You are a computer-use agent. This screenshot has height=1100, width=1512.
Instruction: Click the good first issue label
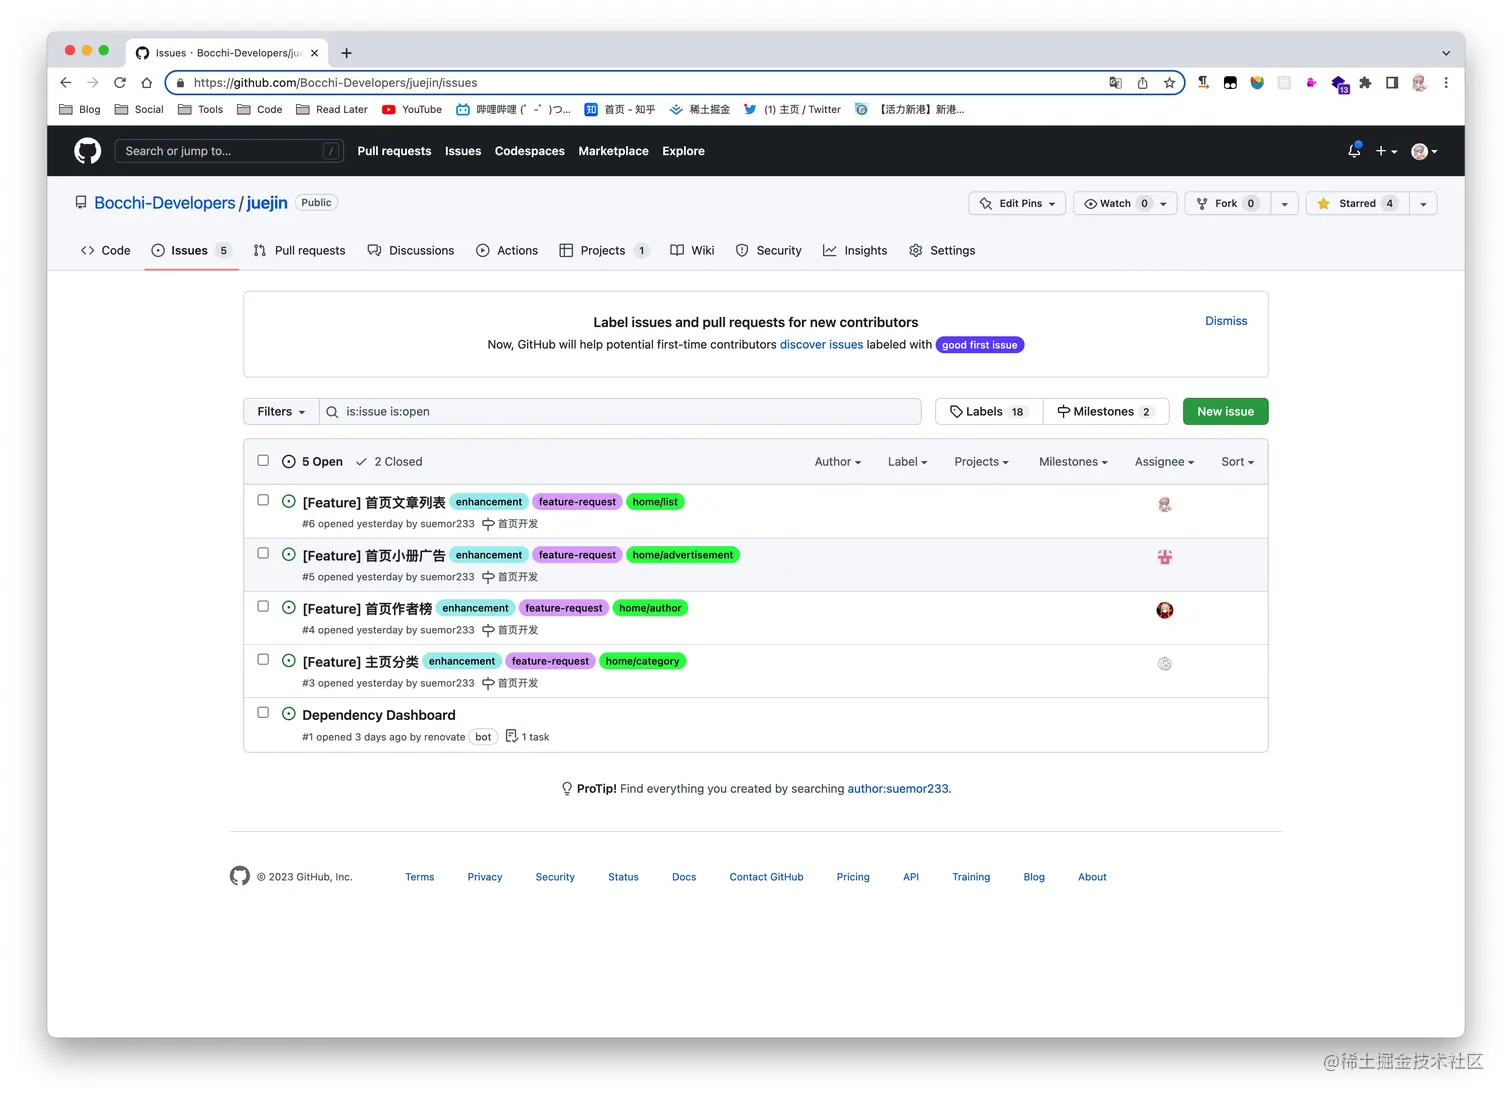click(x=979, y=345)
